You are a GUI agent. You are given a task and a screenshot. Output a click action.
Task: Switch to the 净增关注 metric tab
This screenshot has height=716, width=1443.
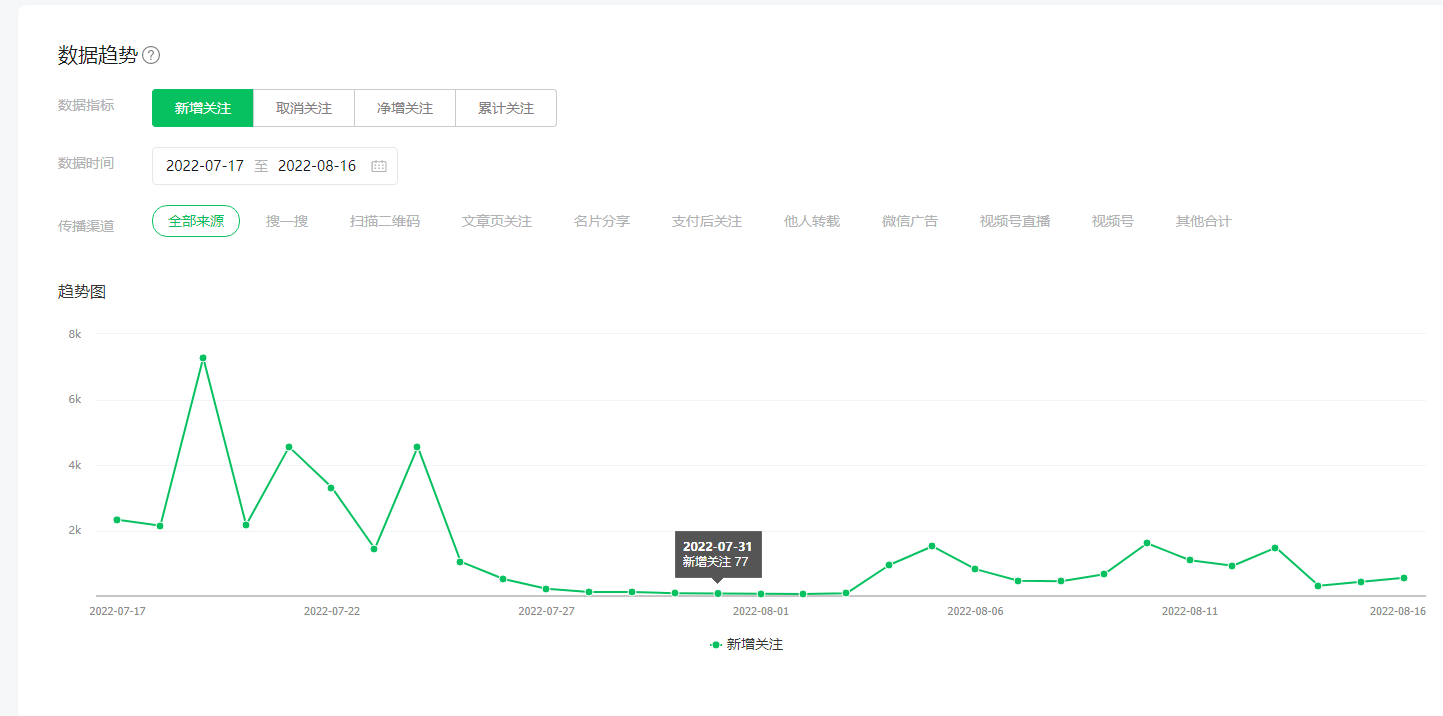click(405, 108)
